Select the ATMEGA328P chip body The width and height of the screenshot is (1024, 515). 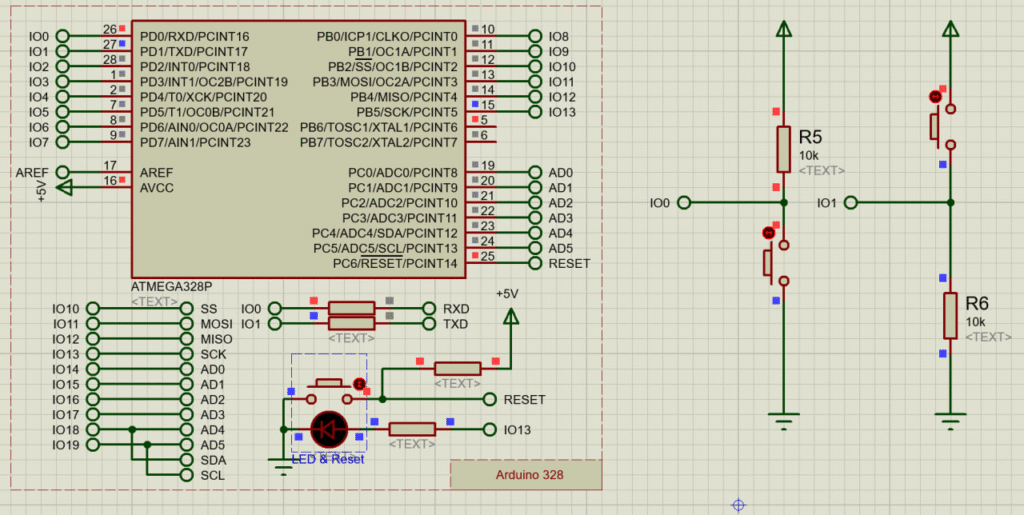[x=298, y=149]
